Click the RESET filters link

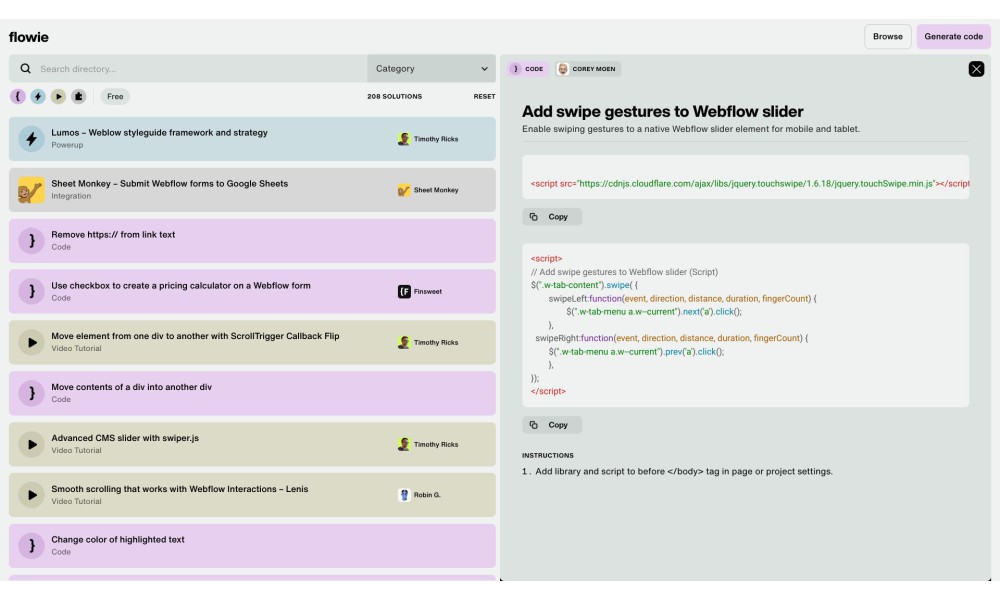[484, 96]
